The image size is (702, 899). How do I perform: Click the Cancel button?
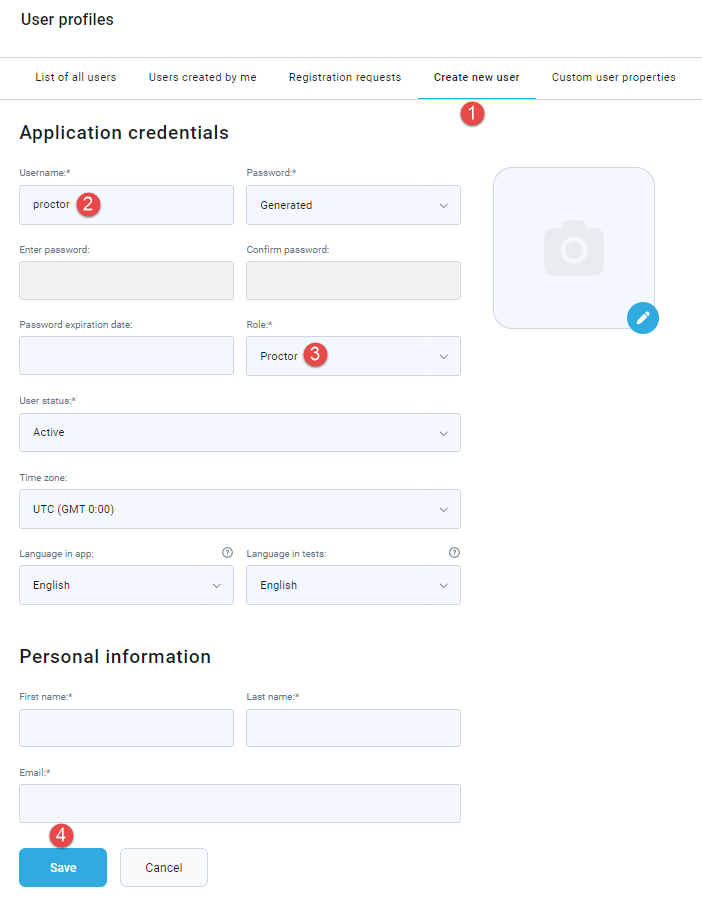(x=163, y=867)
